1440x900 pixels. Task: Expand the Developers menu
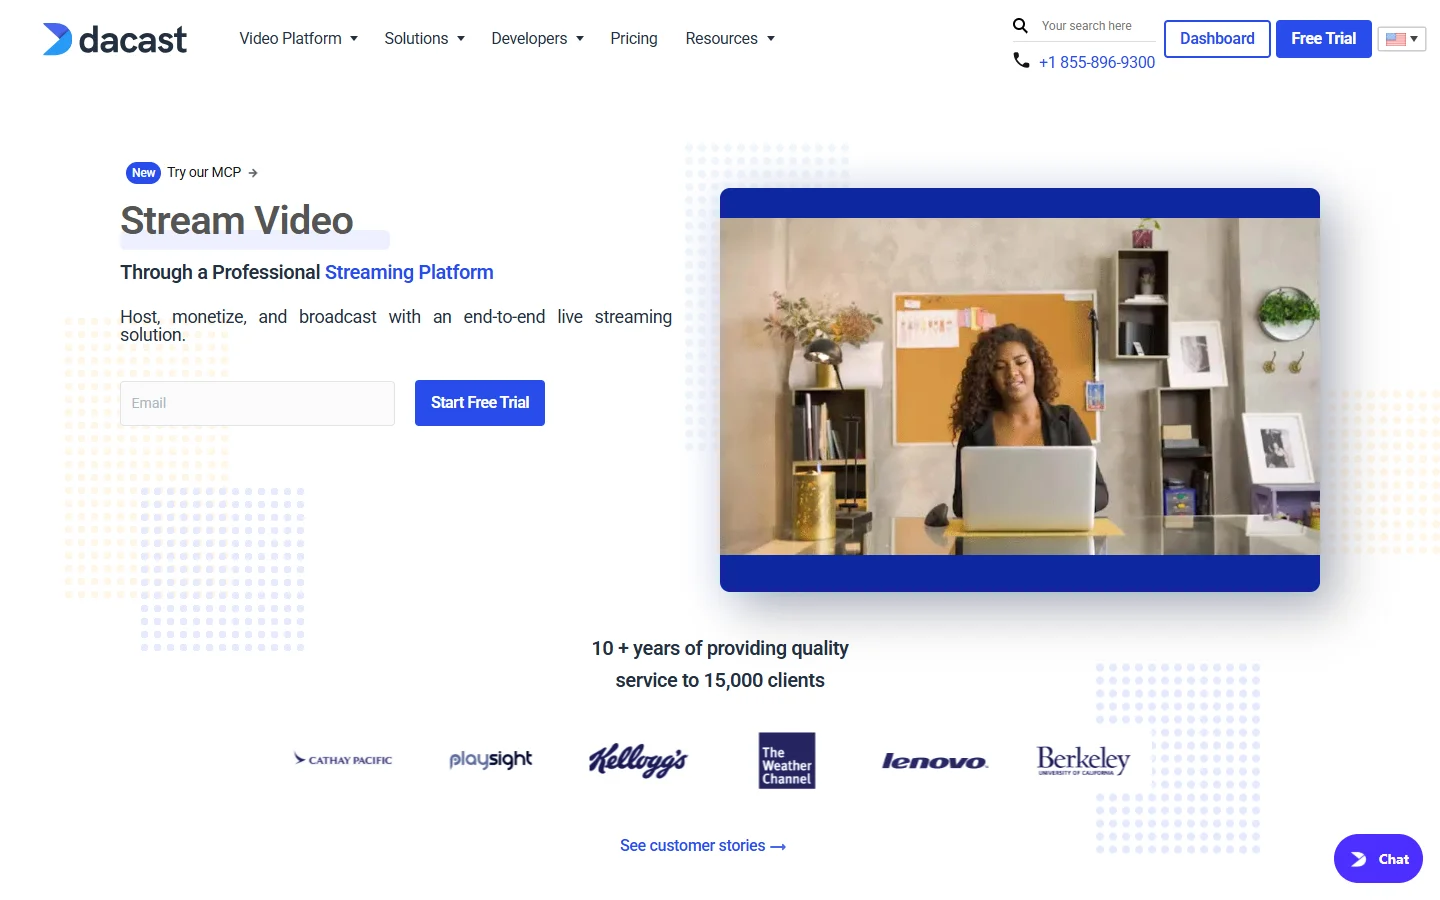(537, 38)
